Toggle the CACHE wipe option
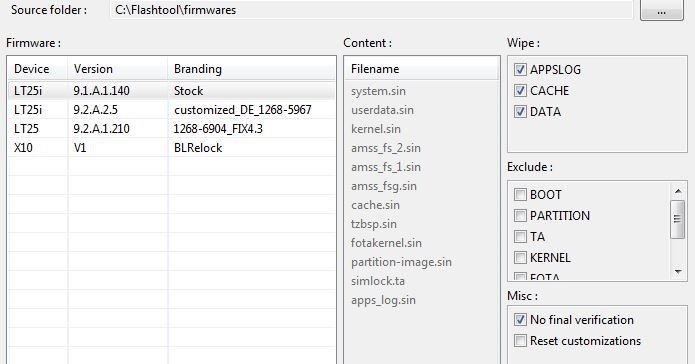Screen dimensions: 695x364 [x=520, y=90]
